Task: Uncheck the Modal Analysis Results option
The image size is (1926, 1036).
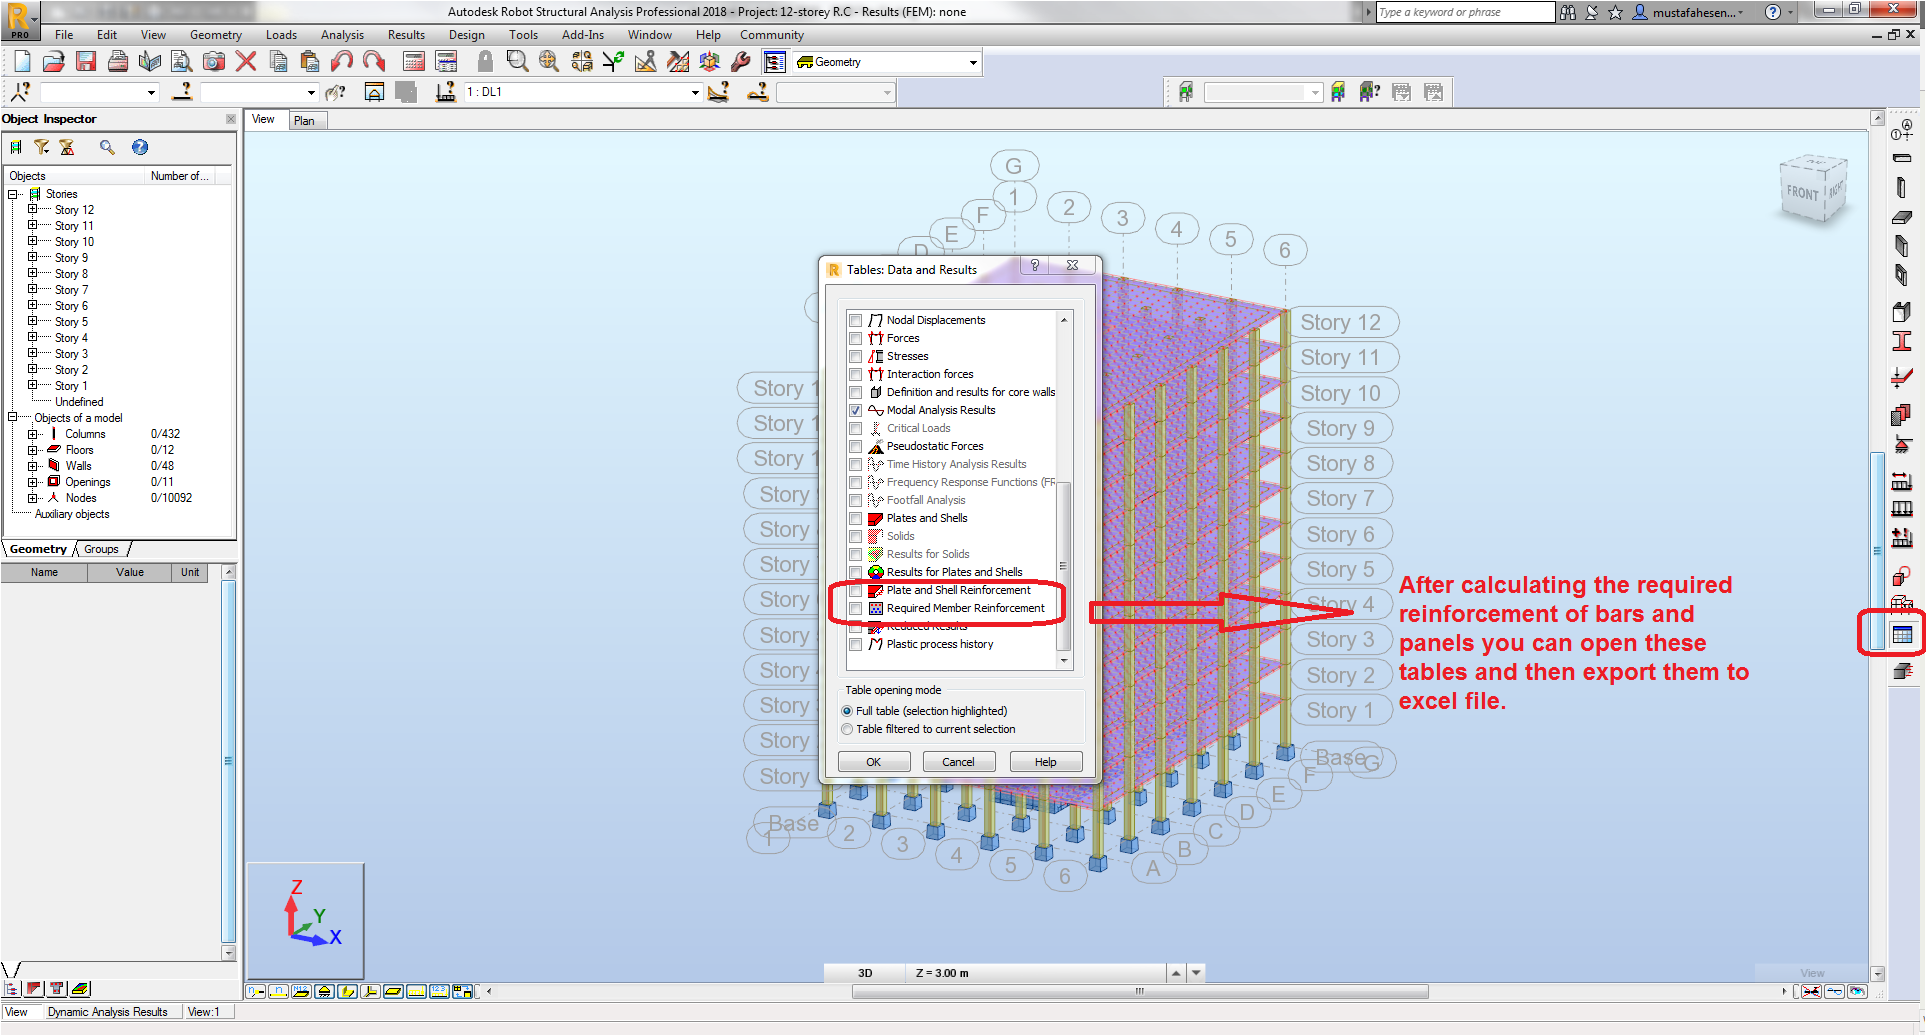Action: 856,410
